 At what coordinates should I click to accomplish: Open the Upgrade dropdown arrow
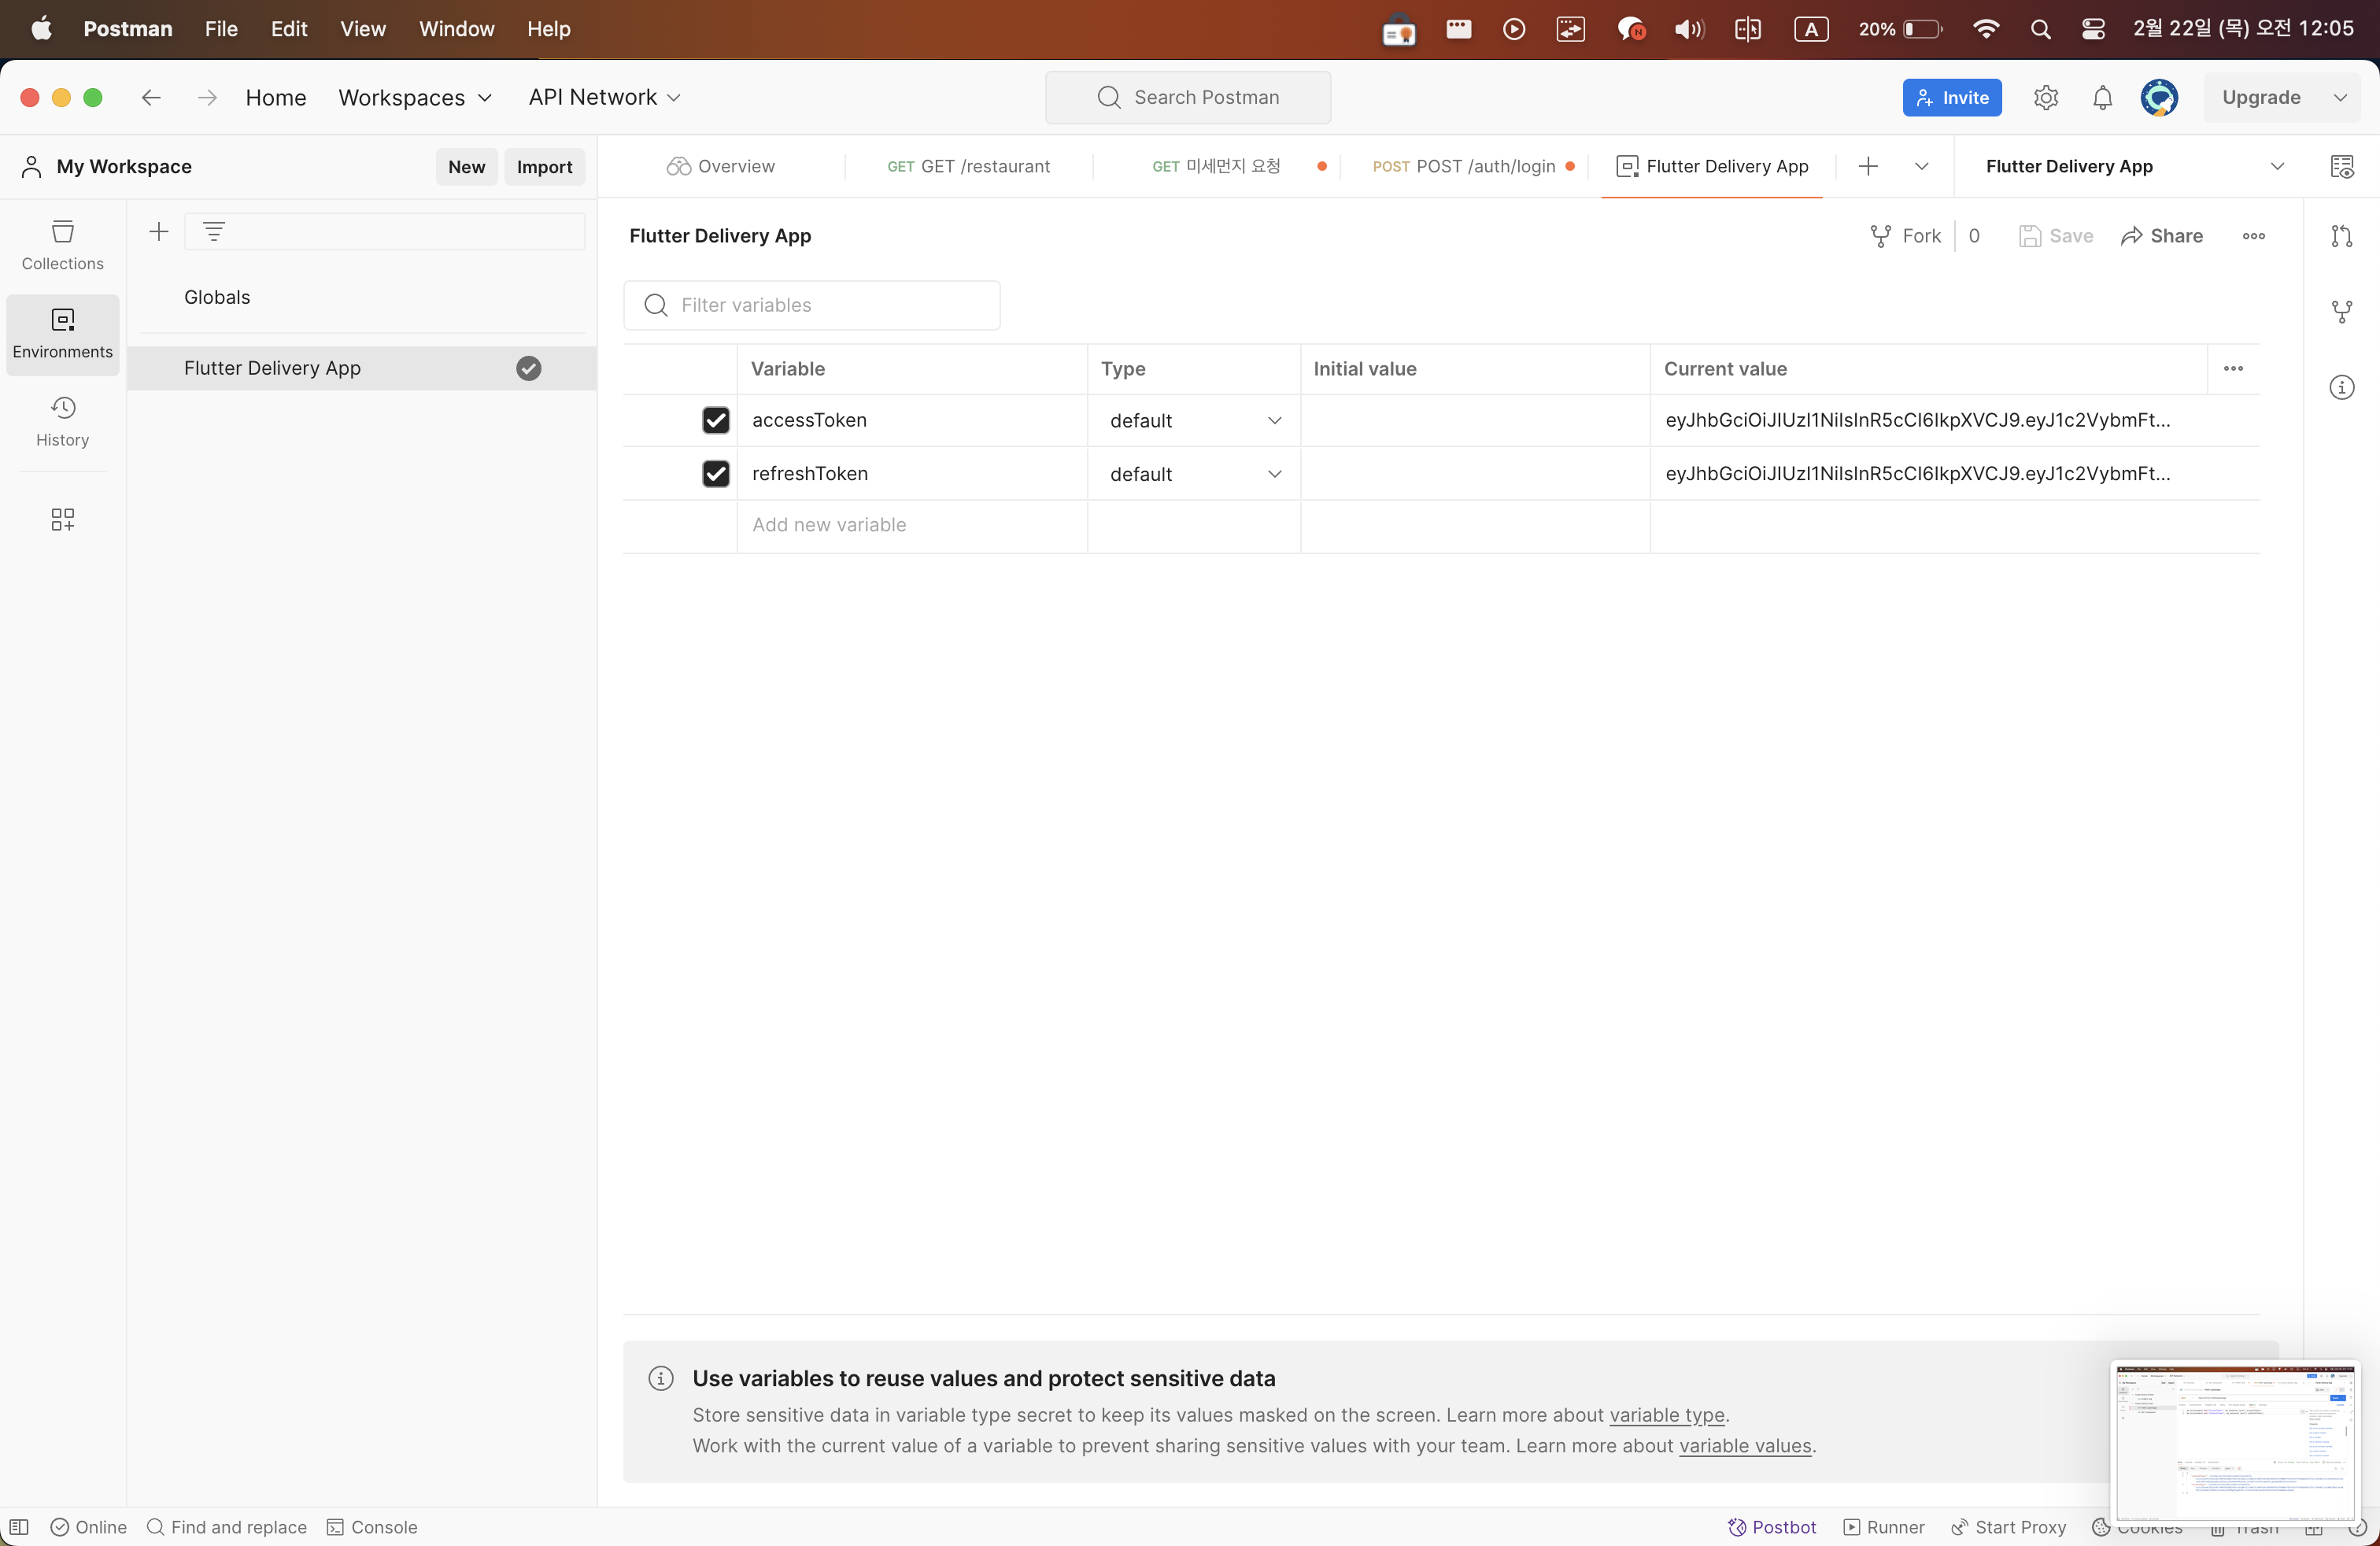pyautogui.click(x=2339, y=97)
